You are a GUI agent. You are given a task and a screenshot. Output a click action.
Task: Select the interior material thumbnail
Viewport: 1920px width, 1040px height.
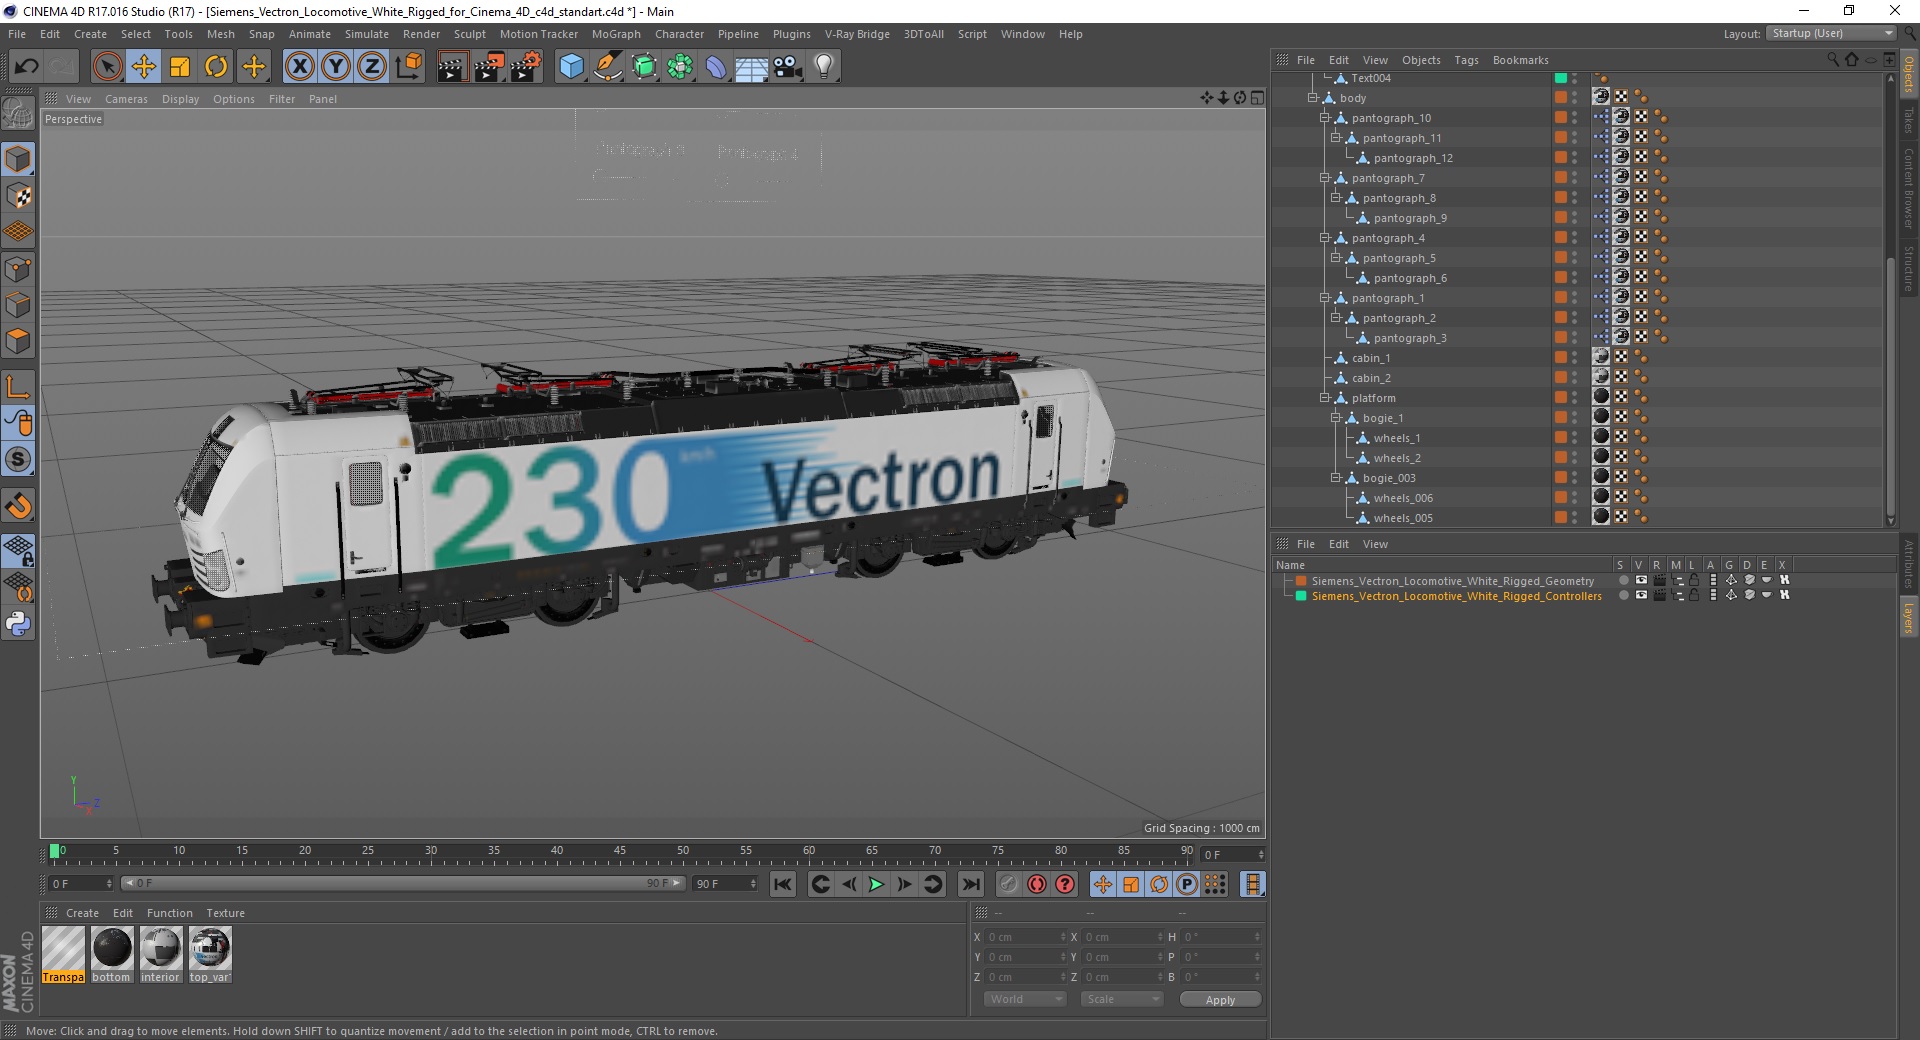pyautogui.click(x=160, y=954)
